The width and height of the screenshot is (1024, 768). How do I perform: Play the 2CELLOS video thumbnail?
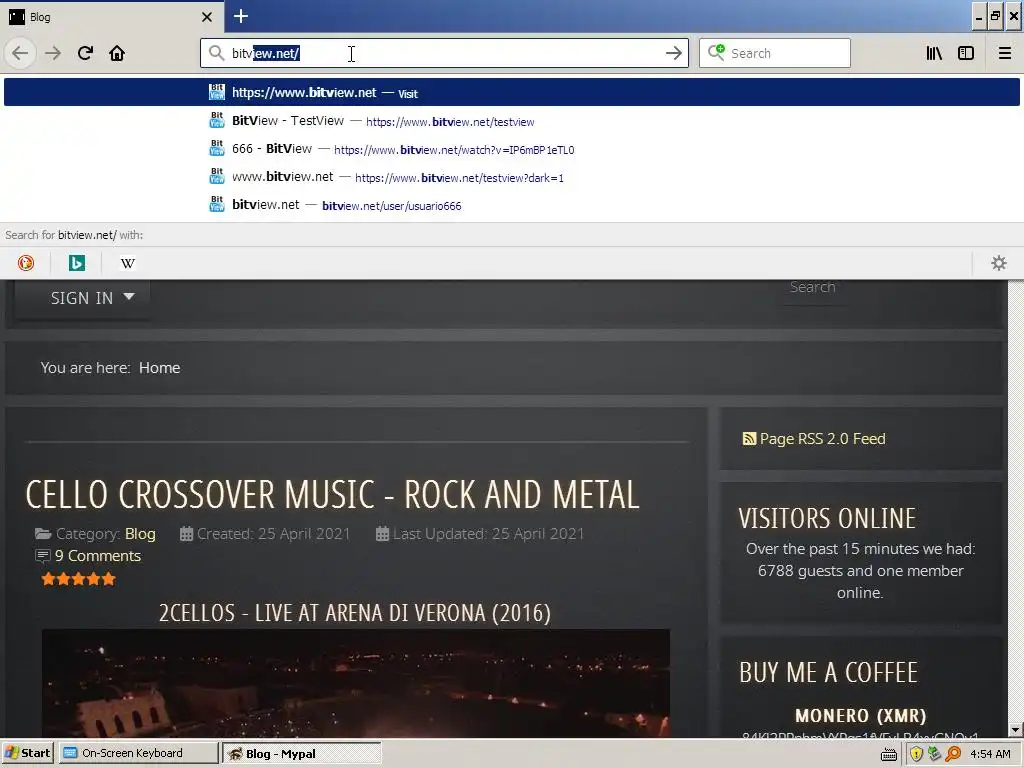pyautogui.click(x=355, y=683)
